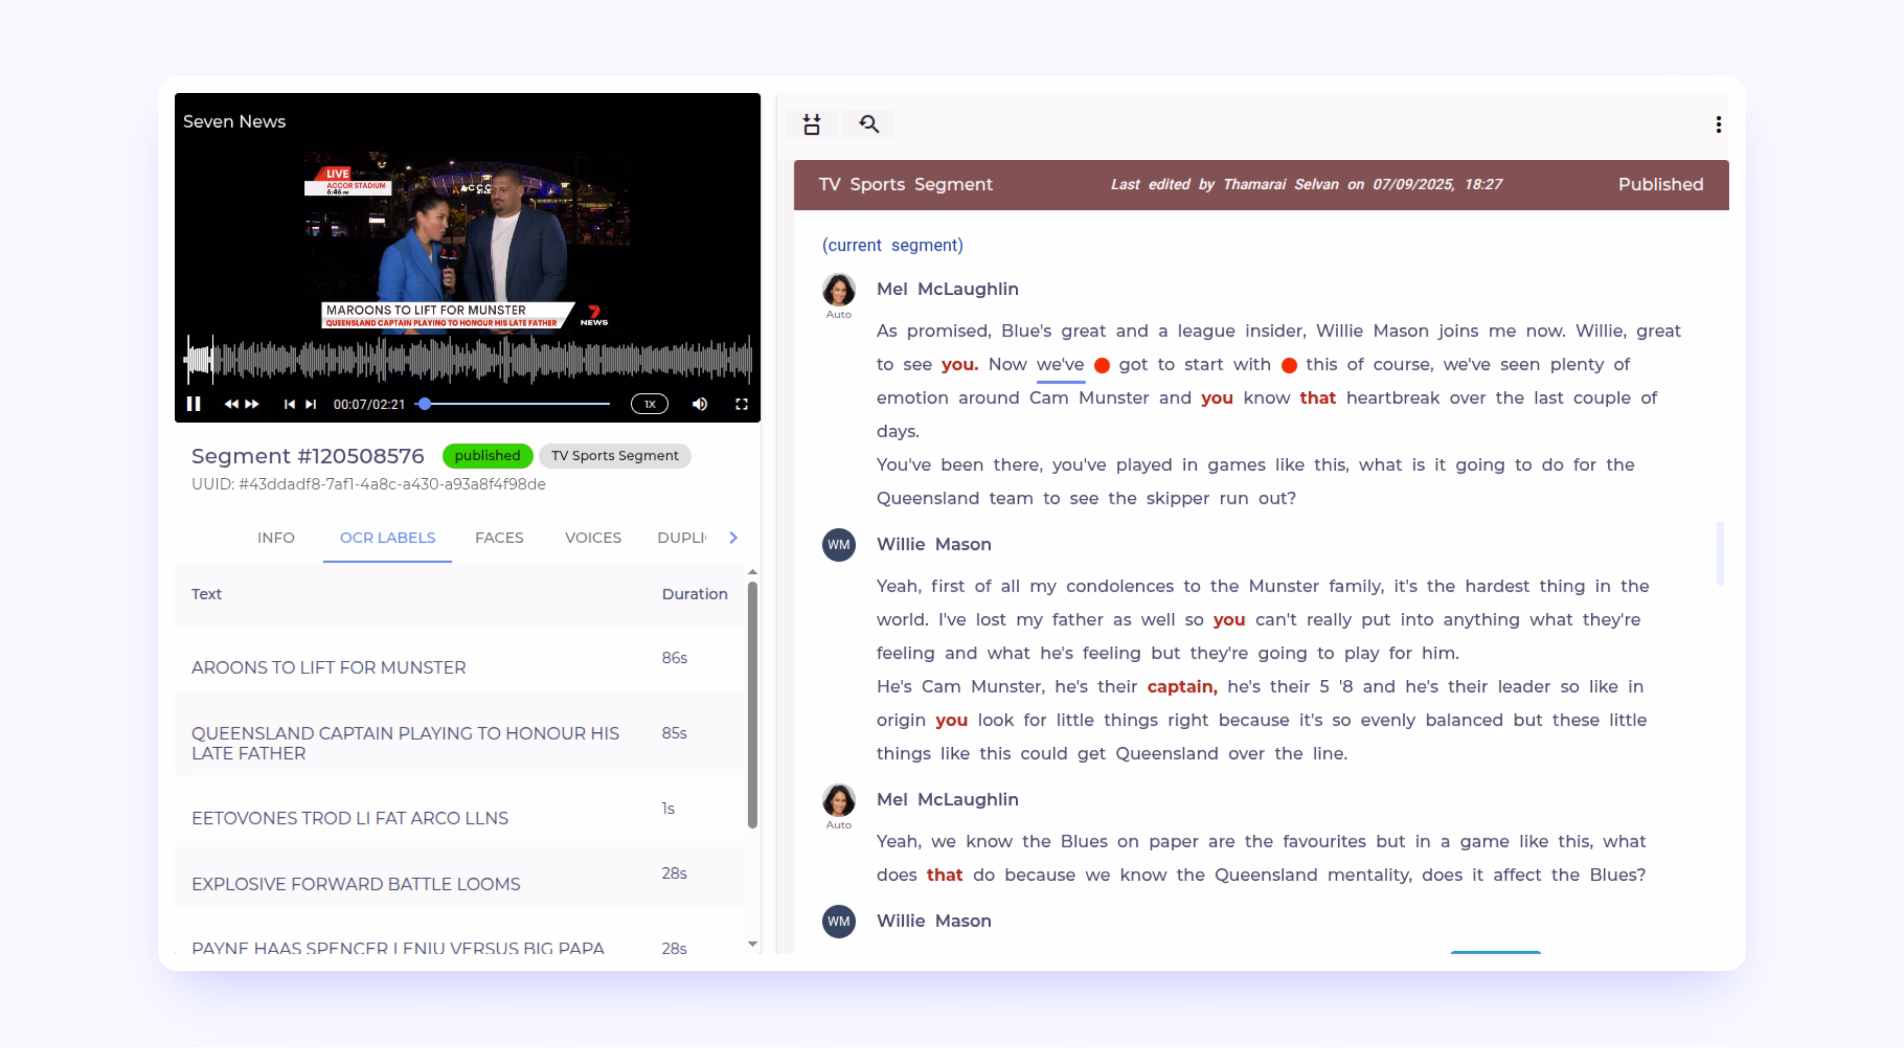Image resolution: width=1904 pixels, height=1048 pixels.
Task: Click the second Mel McLaughlin avatar
Action: 839,801
